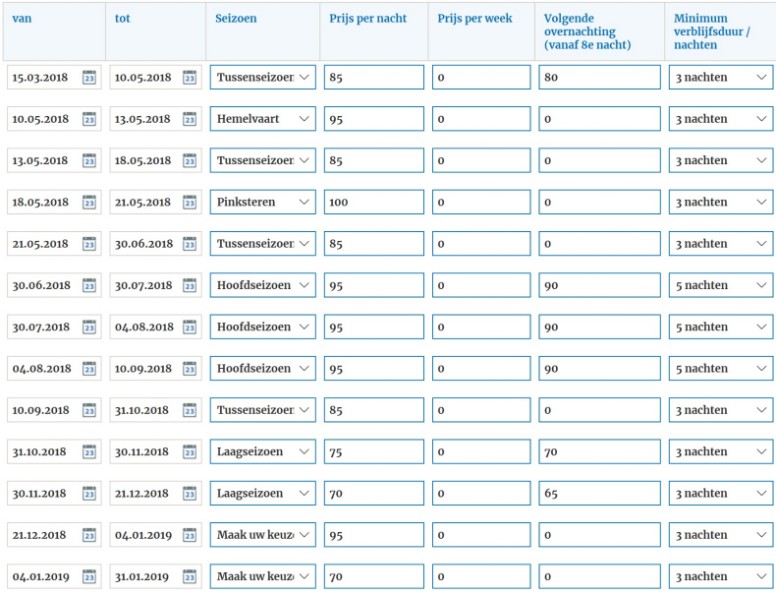This screenshot has height=596, width=776.
Task: Open calendar icon for end date 31.10.2018
Action: point(189,411)
